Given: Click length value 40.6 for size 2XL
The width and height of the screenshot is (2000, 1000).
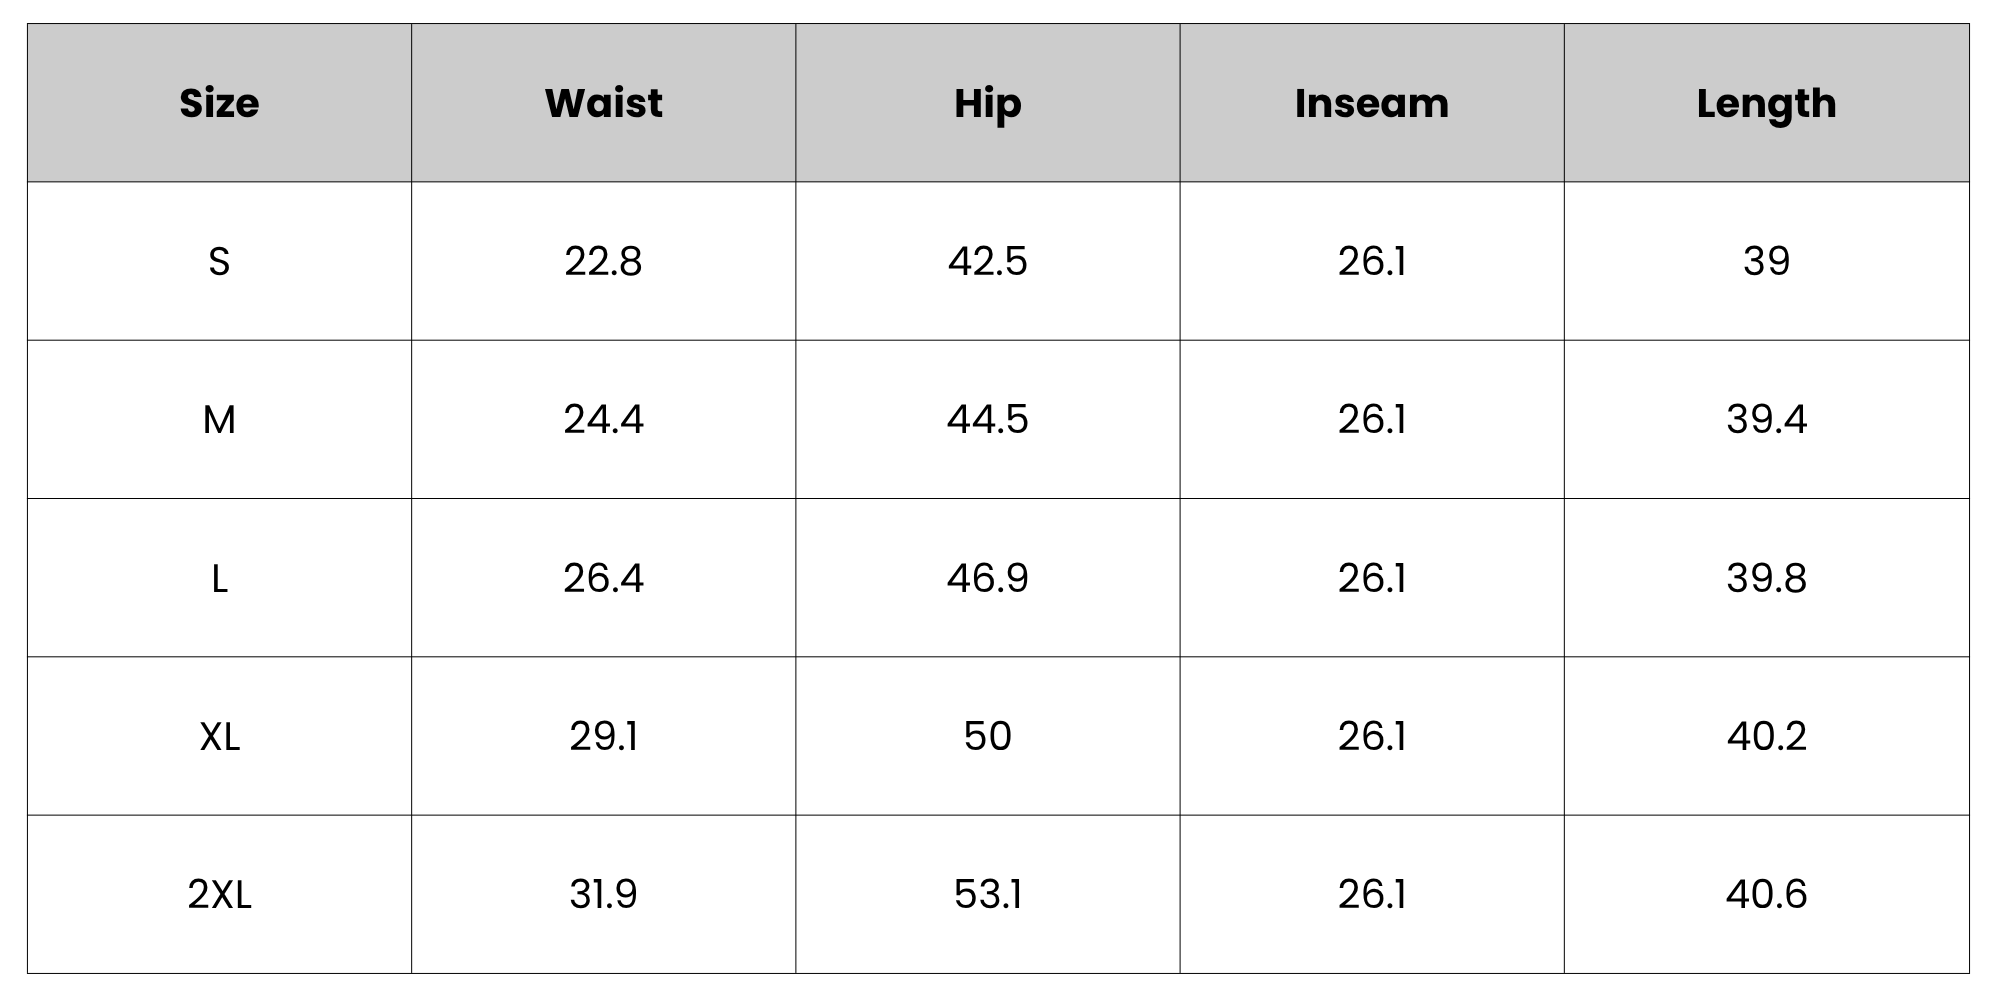Looking at the screenshot, I should point(1766,894).
